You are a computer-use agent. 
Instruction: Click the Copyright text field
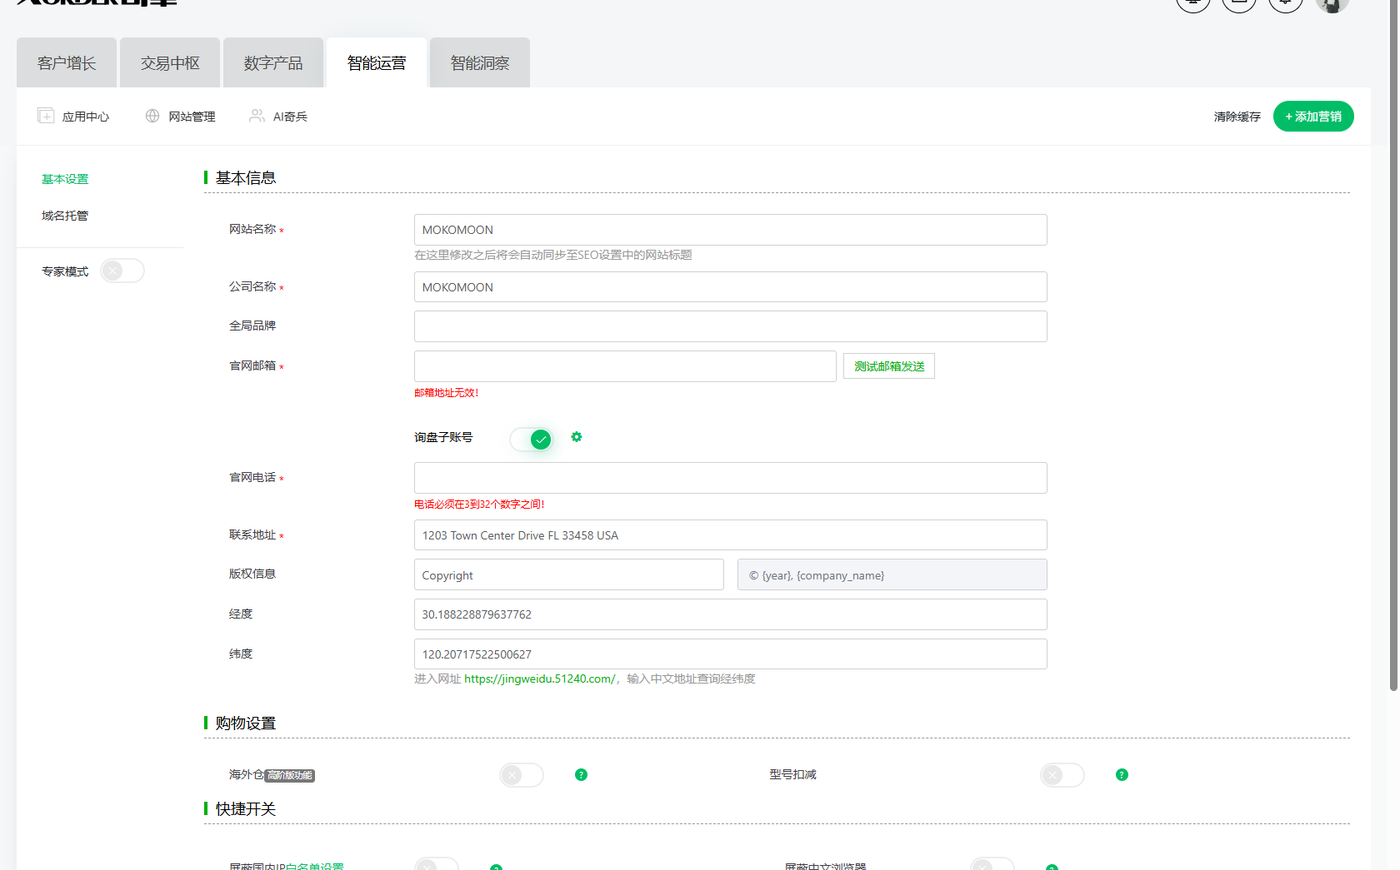coord(569,575)
